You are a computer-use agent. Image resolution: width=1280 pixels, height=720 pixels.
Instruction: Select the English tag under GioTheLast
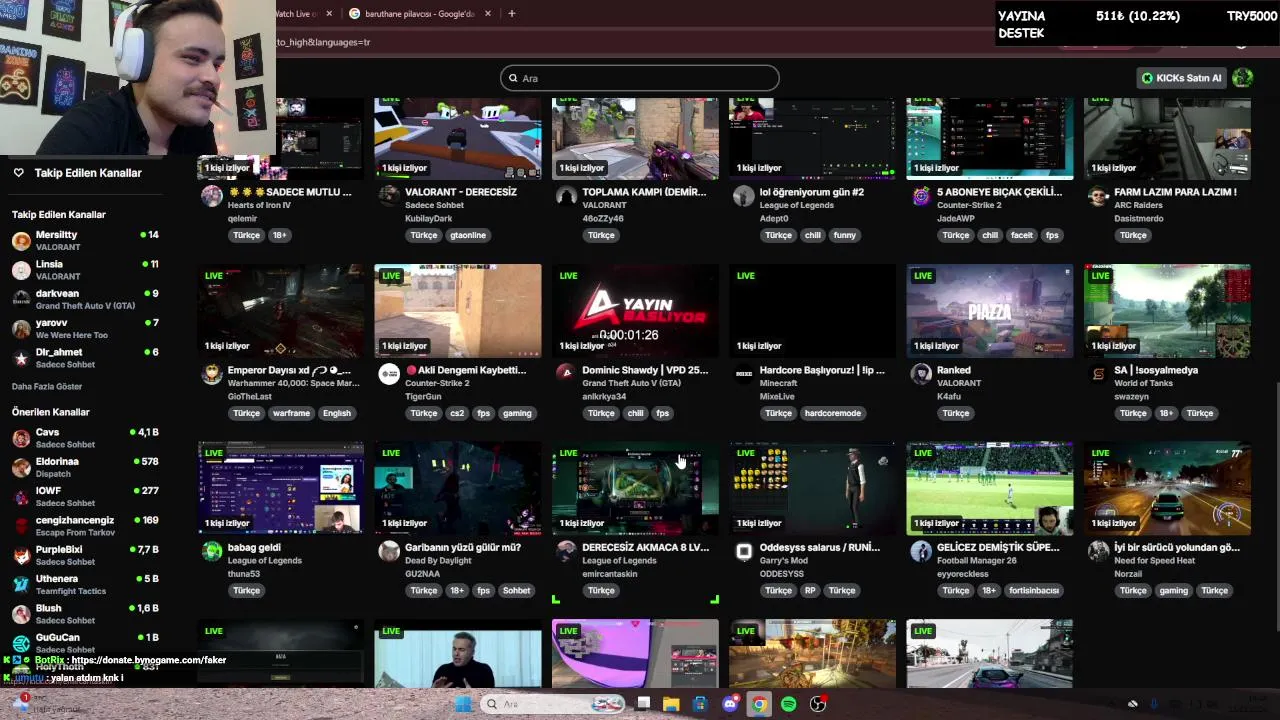337,413
